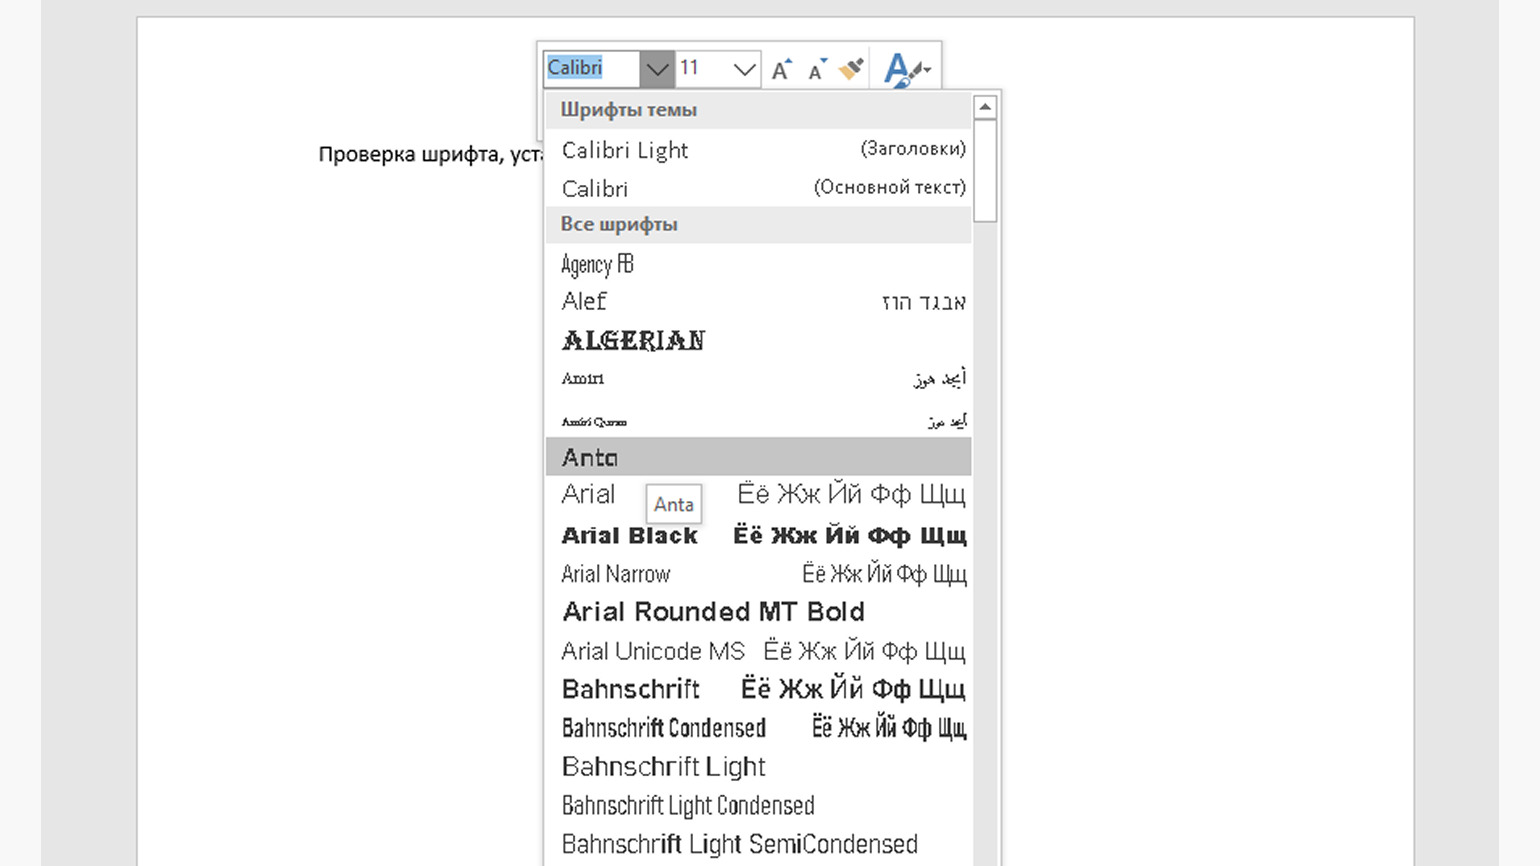Click the scrollbar up arrow

[985, 107]
